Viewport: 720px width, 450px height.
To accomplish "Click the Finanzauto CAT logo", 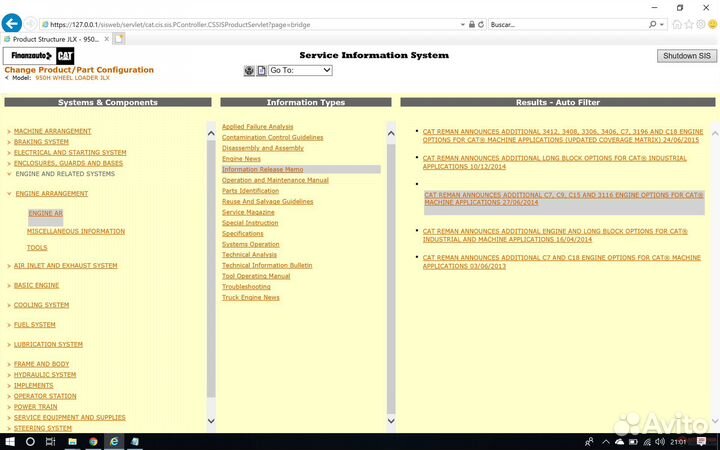I will click(x=39, y=56).
